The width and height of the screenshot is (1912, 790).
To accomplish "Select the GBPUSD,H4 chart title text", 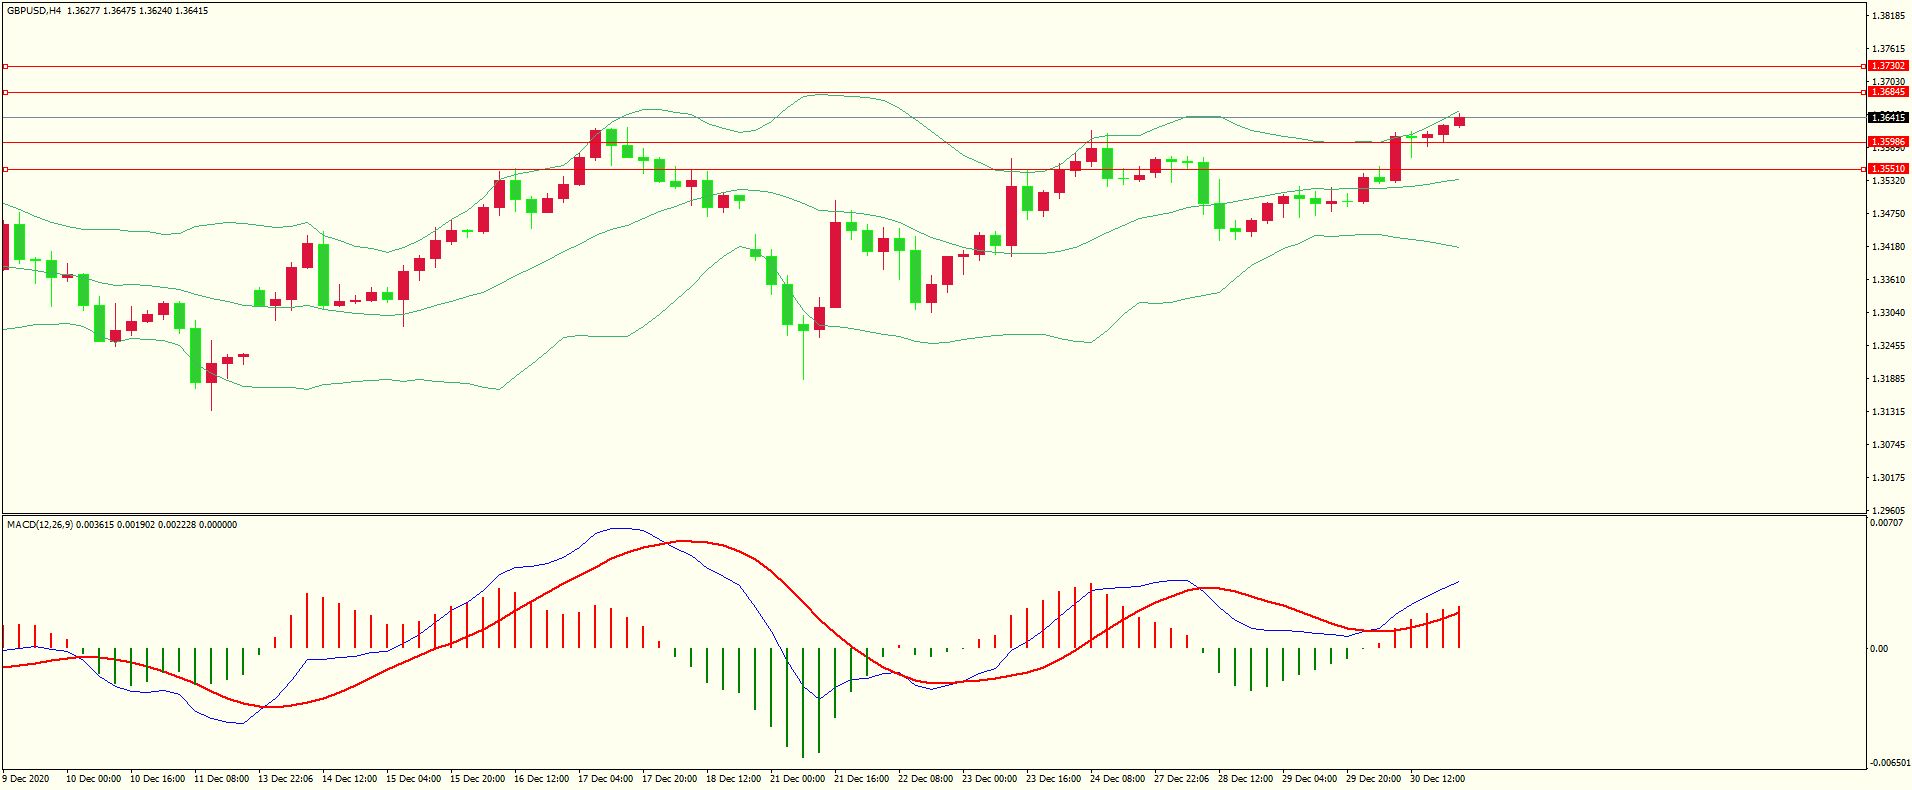I will coord(34,11).
